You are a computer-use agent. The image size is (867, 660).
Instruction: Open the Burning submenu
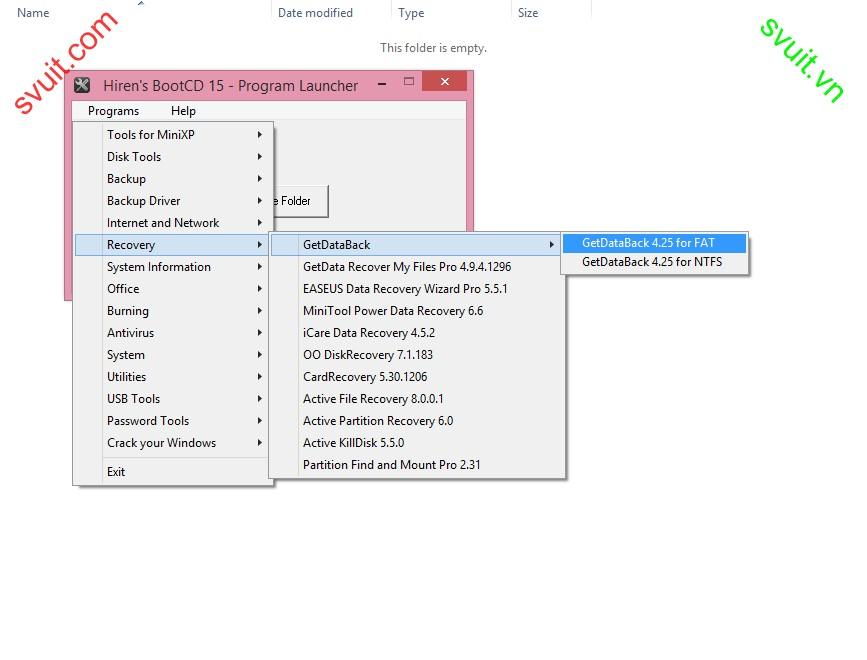pos(173,311)
